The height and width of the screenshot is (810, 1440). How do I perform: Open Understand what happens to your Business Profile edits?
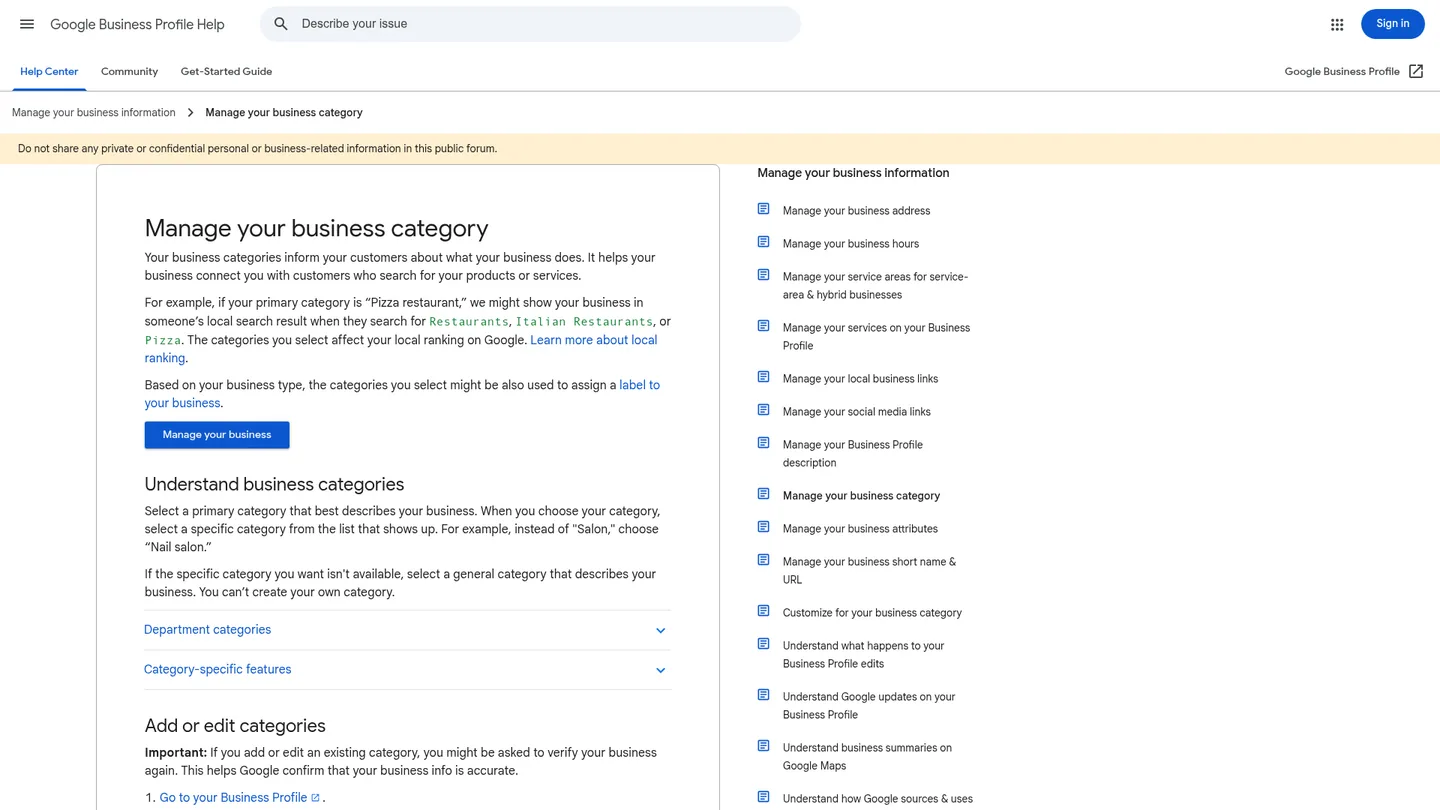(863, 655)
